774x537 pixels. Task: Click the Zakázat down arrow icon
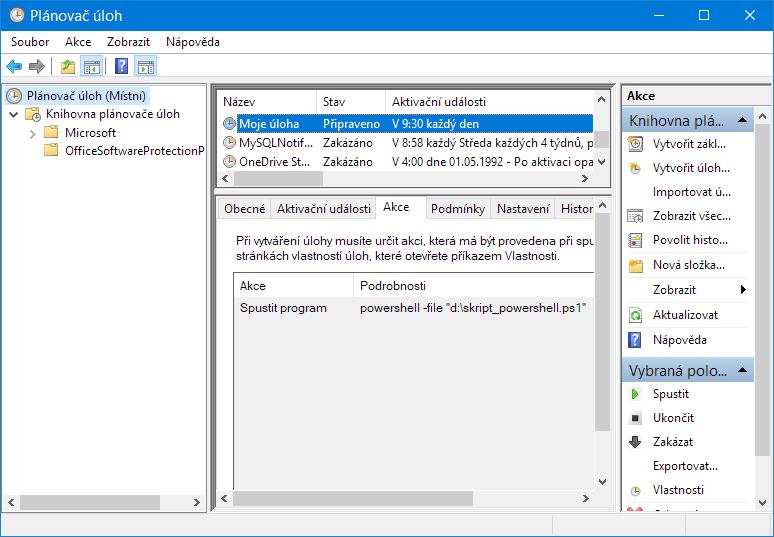tap(635, 442)
